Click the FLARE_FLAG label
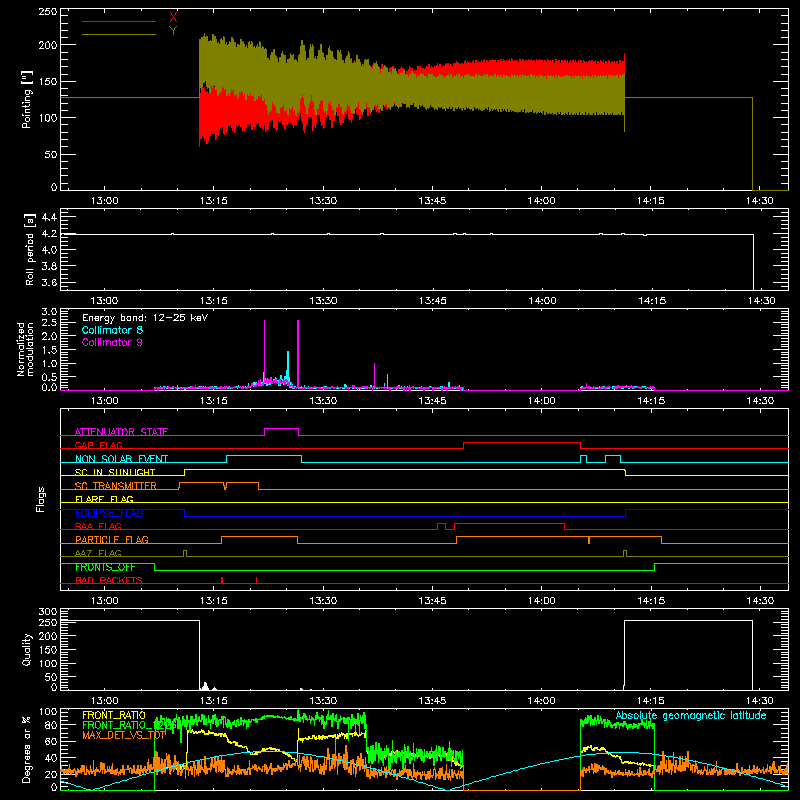Viewport: 800px width, 800px height. coord(104,499)
